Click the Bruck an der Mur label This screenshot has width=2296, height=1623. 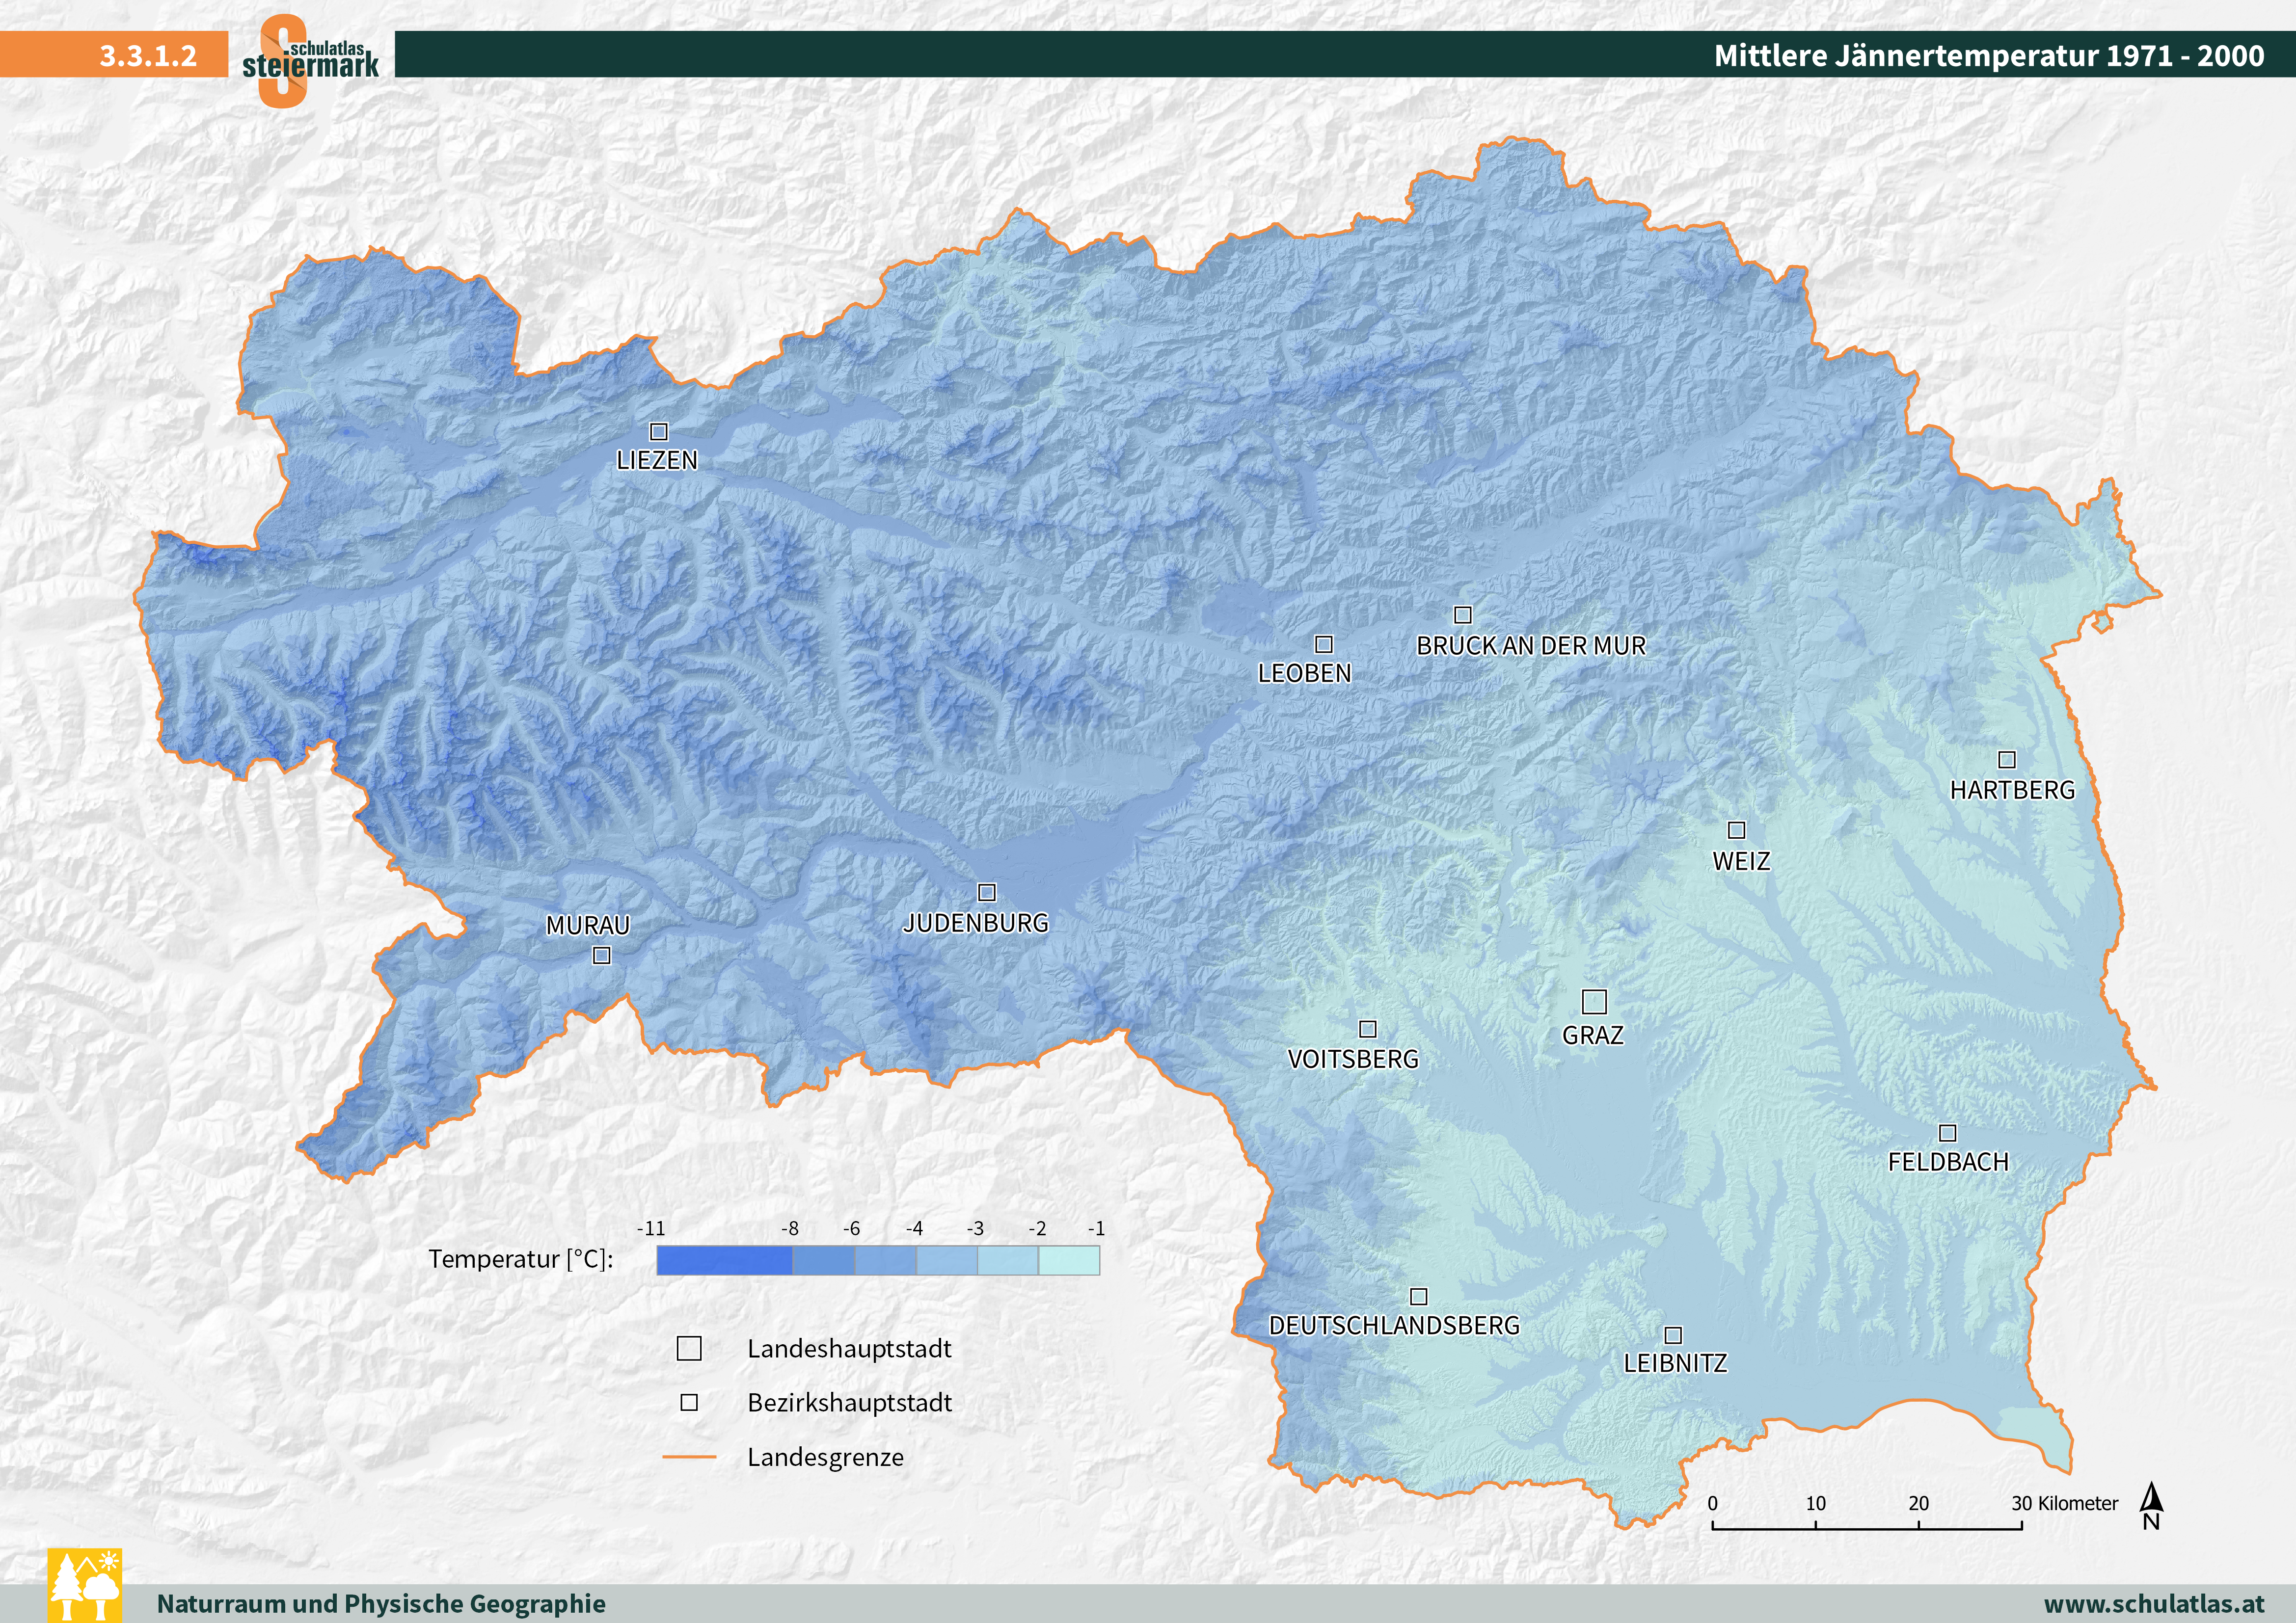point(1530,646)
